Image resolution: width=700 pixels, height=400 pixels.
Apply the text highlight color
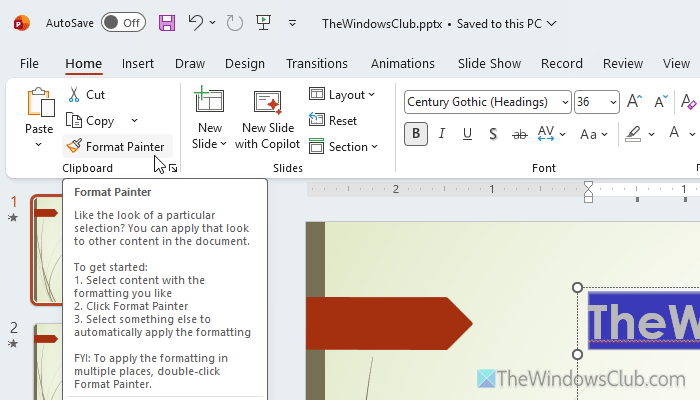point(633,133)
